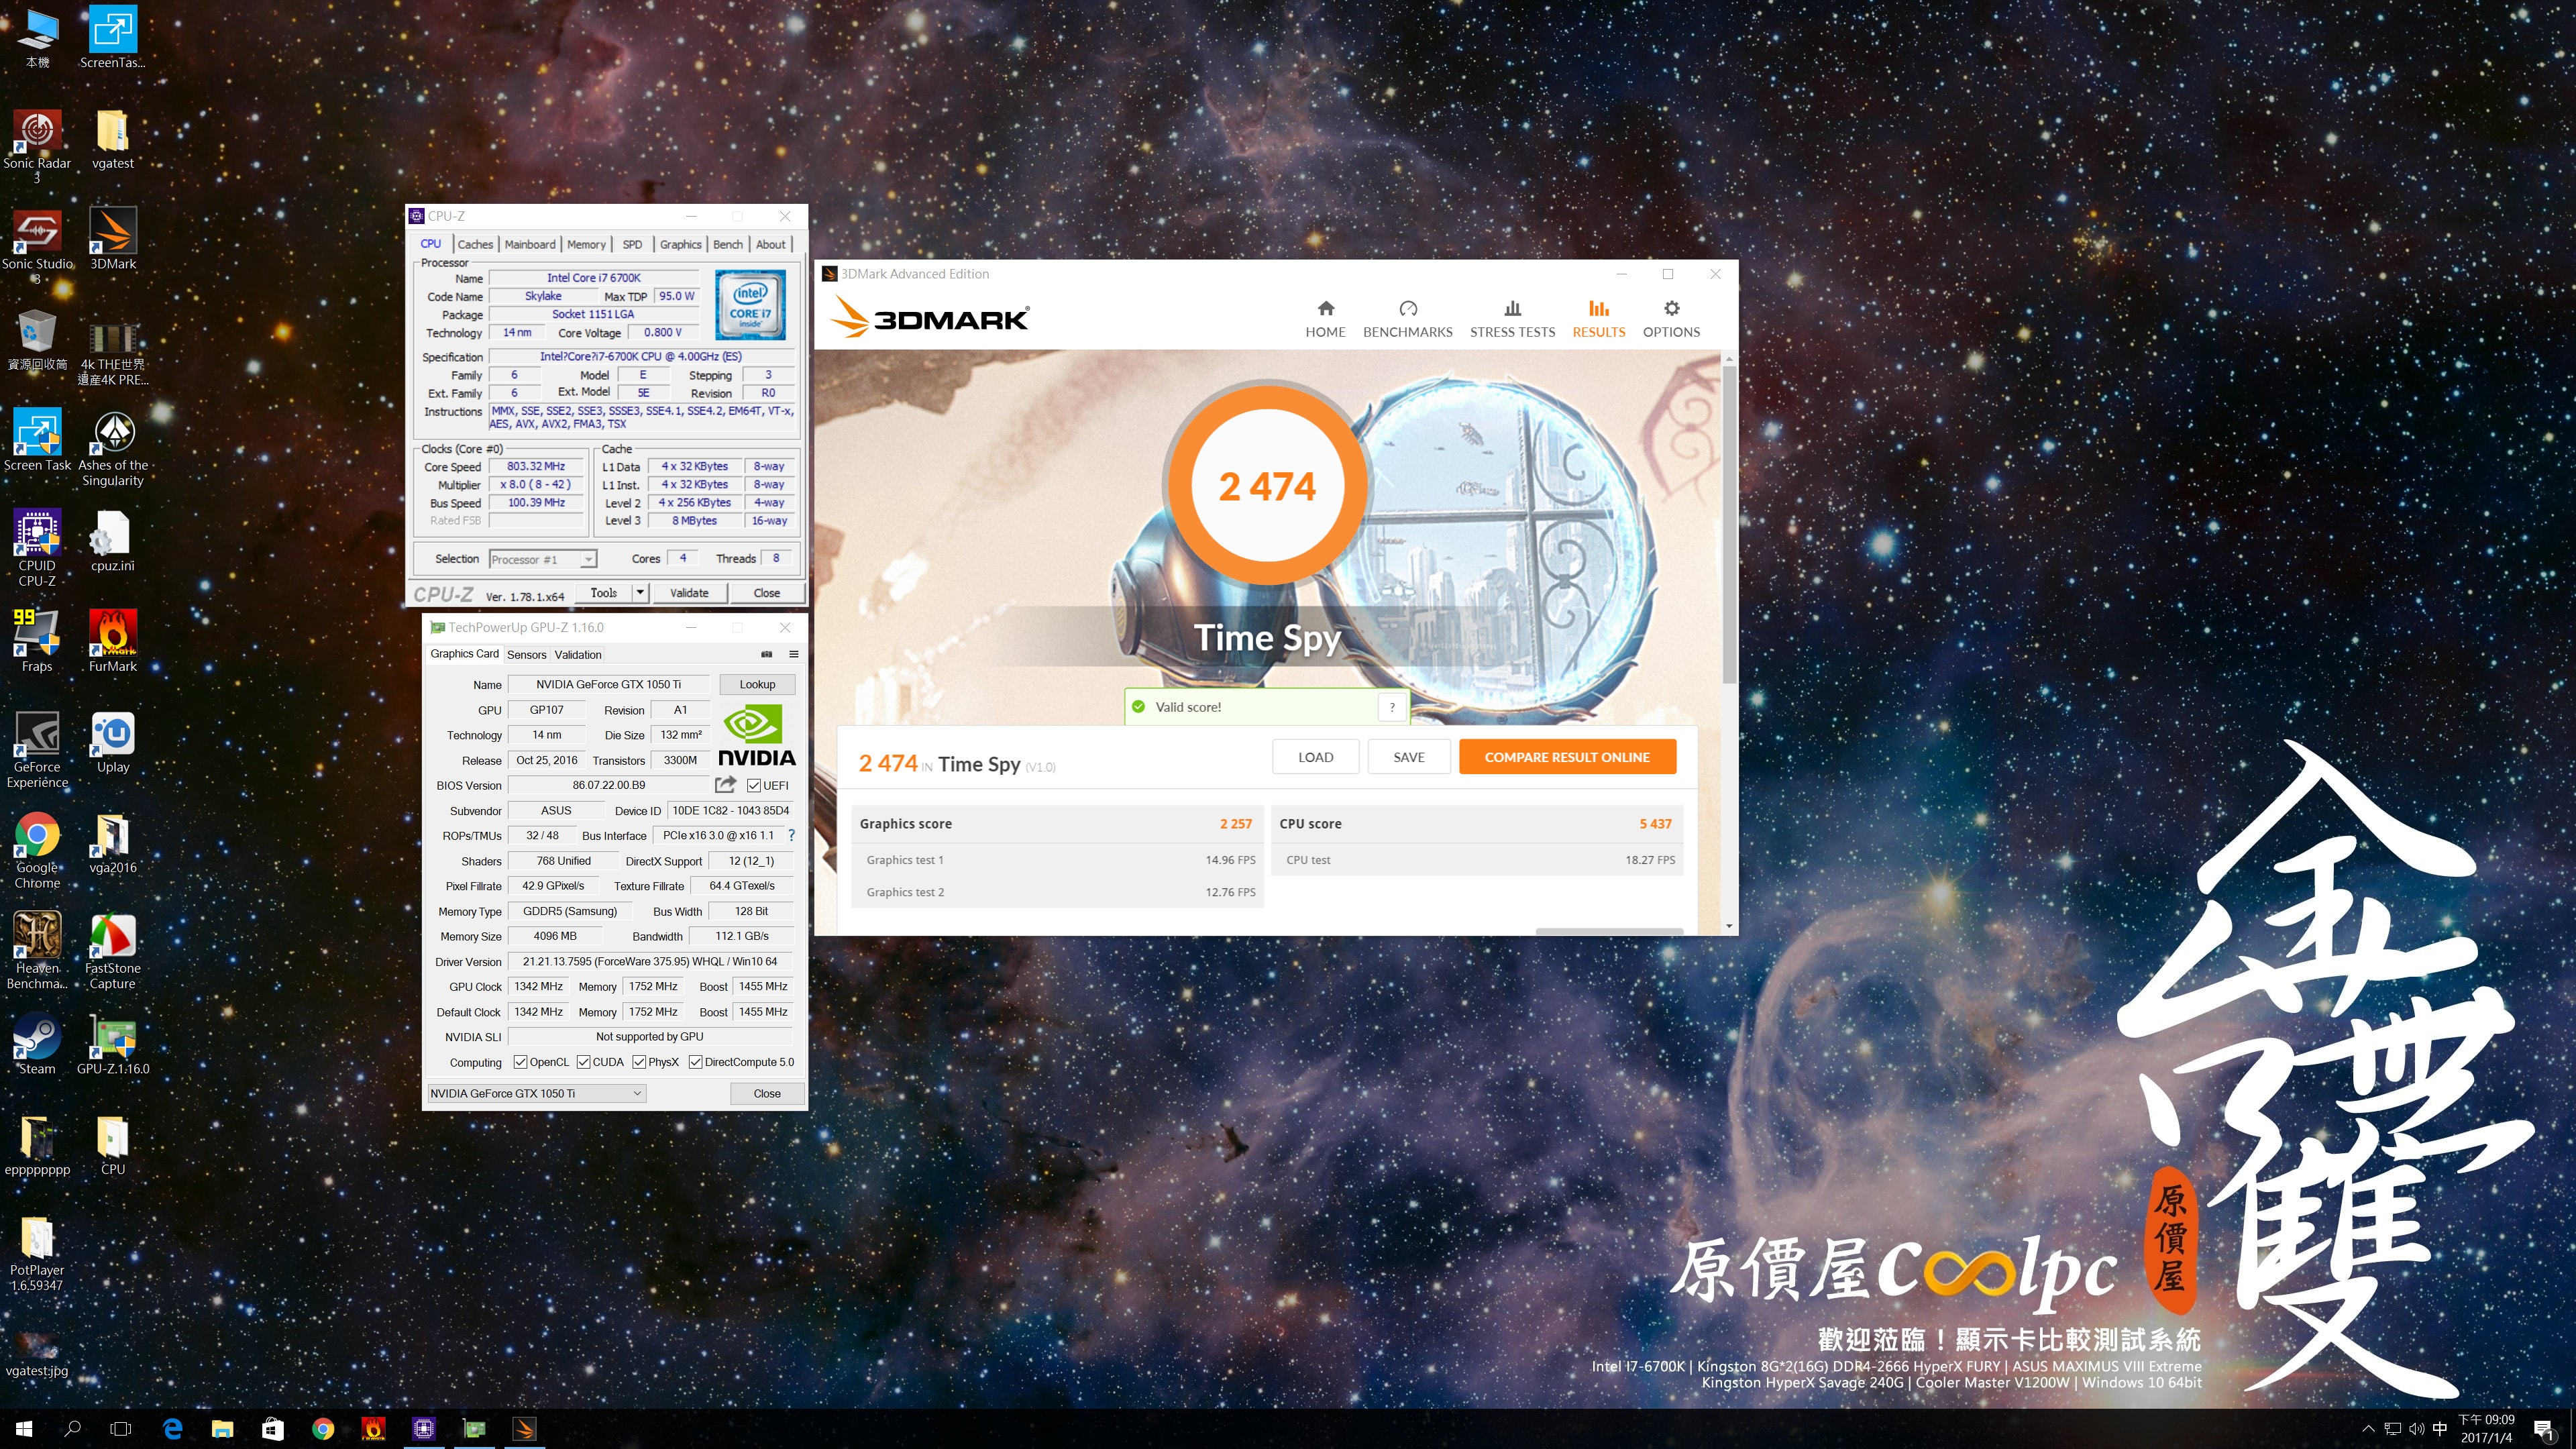Open the Graphics tab in CPU-Z
Image resolution: width=2576 pixels, height=1449 pixels.
pyautogui.click(x=680, y=244)
